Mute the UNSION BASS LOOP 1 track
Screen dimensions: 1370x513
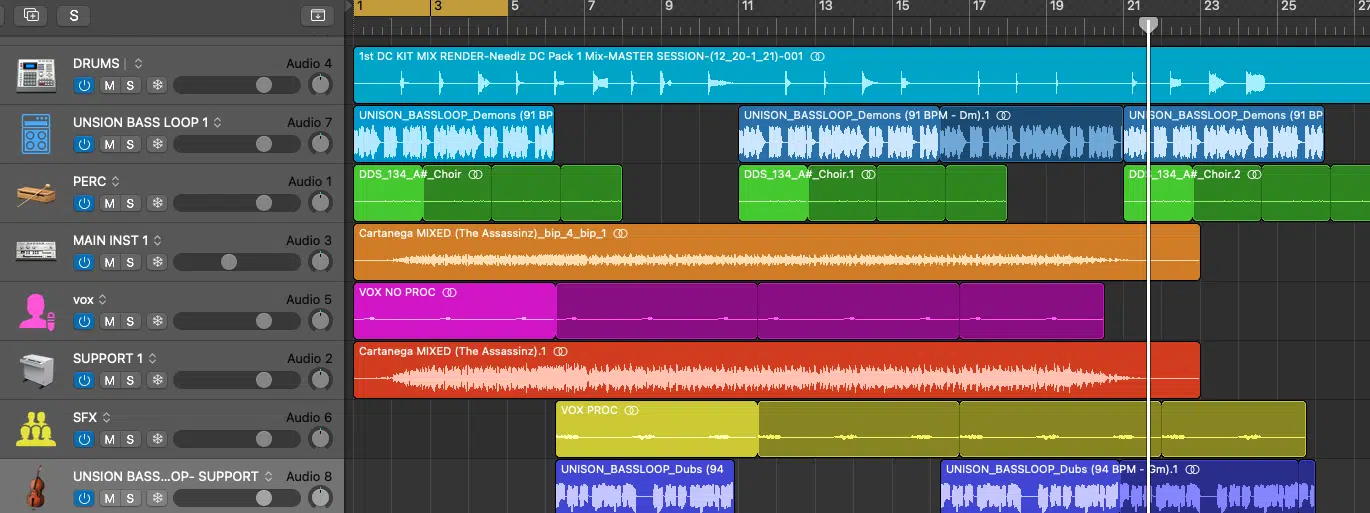[x=109, y=144]
